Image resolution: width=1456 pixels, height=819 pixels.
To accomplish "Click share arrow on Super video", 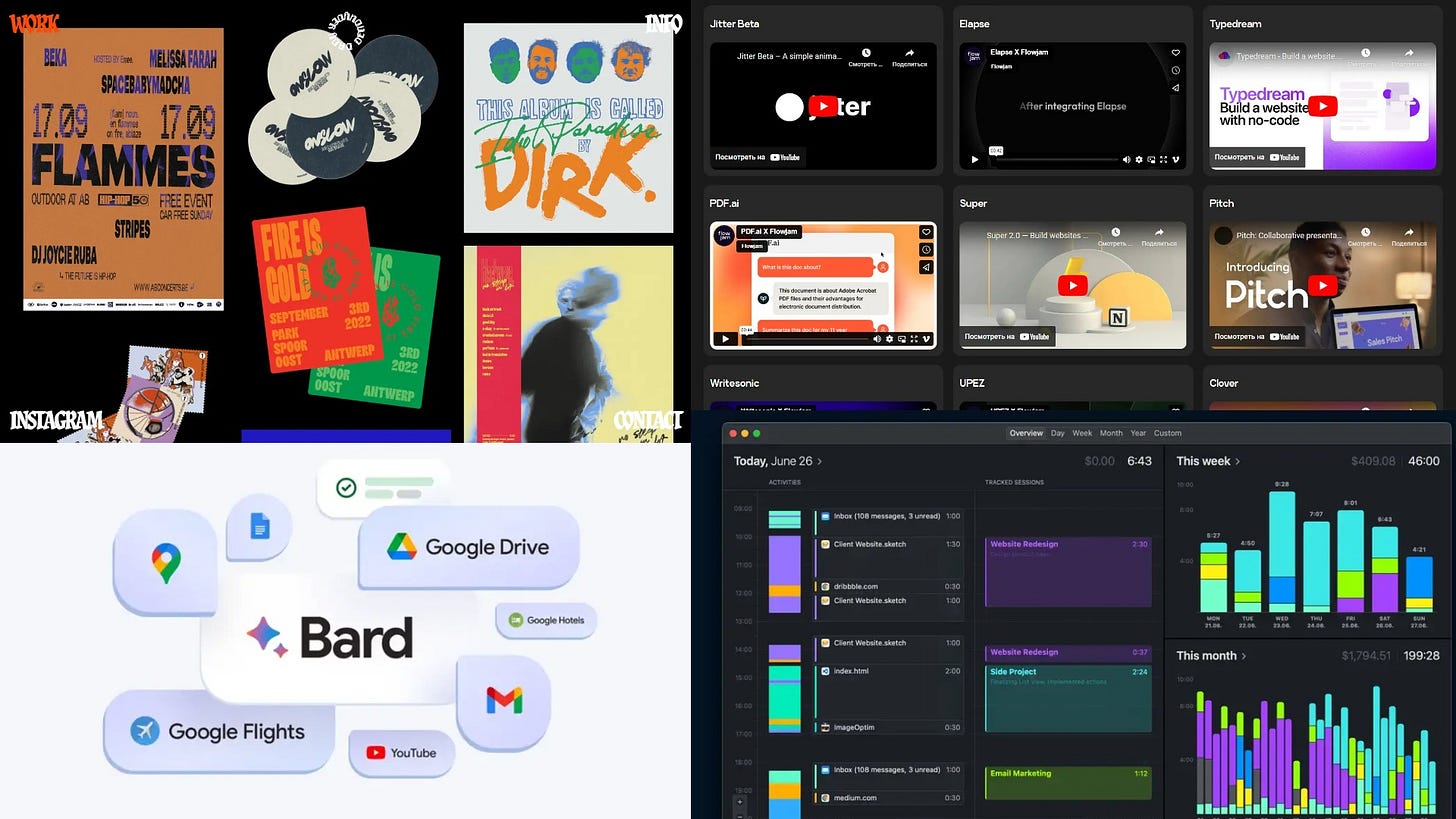I will click(1159, 233).
